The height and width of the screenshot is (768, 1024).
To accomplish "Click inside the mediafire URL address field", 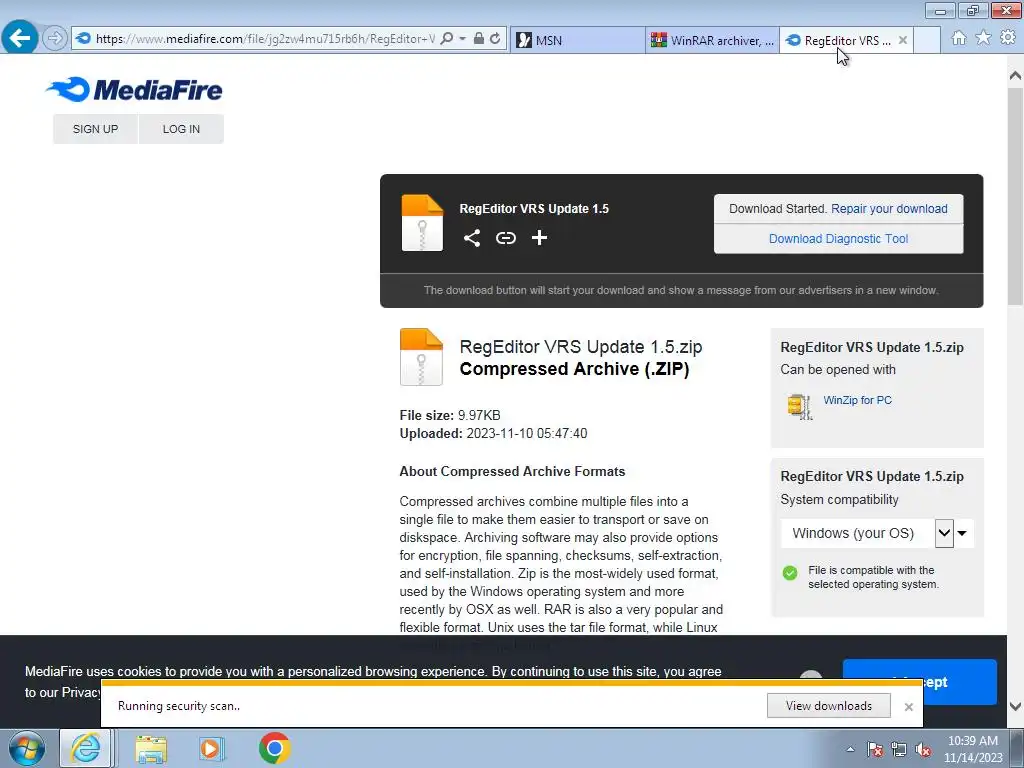I will (264, 39).
